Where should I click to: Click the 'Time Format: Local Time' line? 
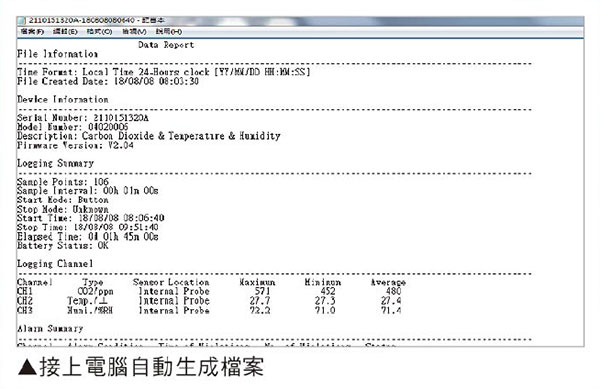tap(164, 72)
